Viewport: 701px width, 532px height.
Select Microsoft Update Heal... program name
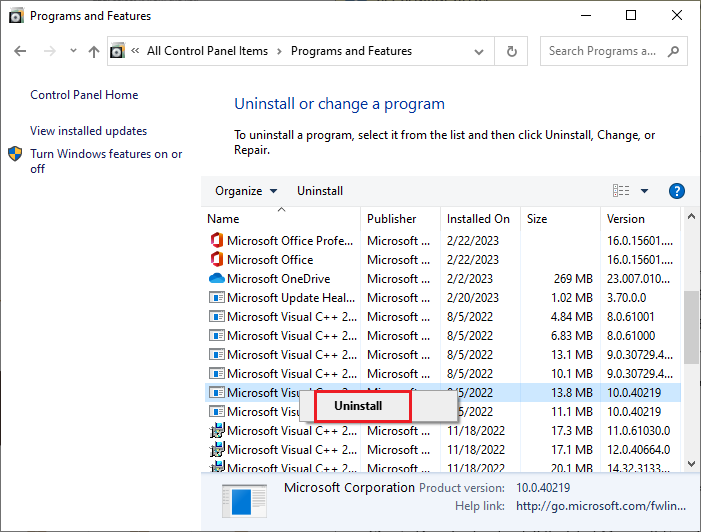tap(291, 297)
